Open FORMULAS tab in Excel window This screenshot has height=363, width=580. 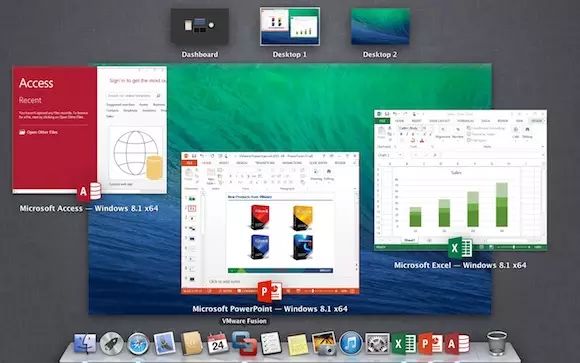[465, 121]
